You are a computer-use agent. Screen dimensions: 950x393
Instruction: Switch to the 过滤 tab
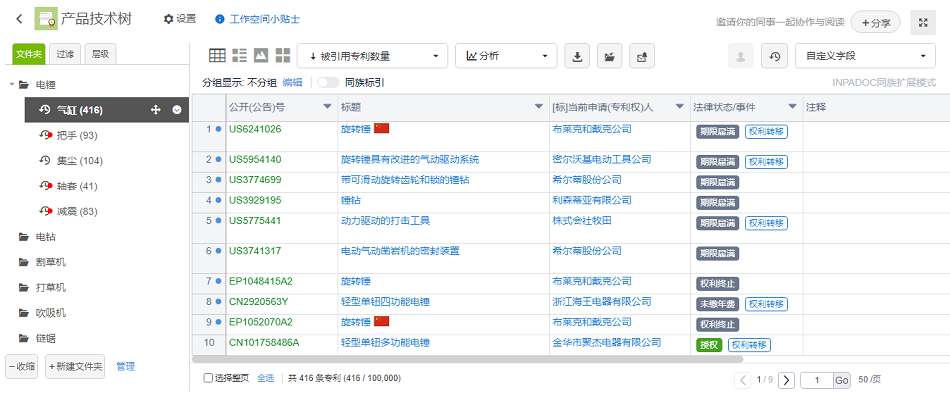[x=65, y=54]
